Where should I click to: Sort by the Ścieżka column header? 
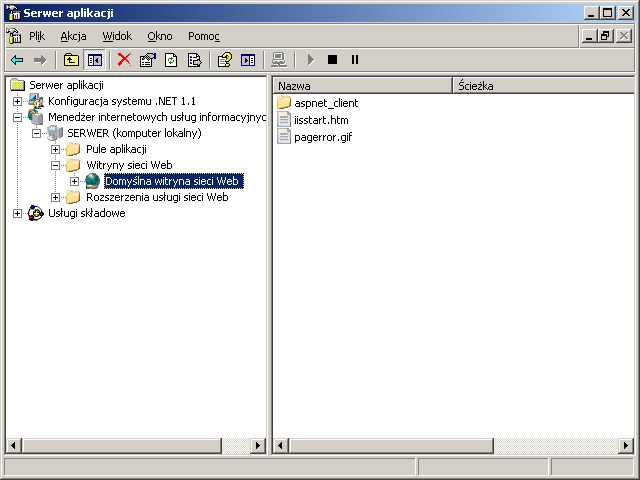click(x=544, y=86)
